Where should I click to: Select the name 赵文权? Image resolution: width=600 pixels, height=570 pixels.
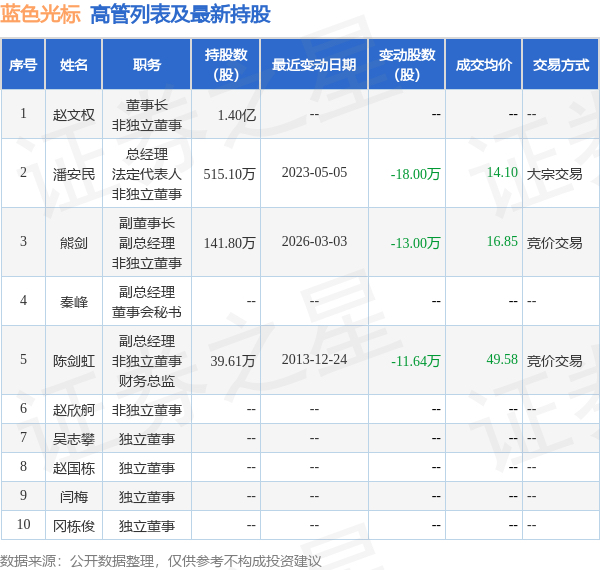point(74,115)
